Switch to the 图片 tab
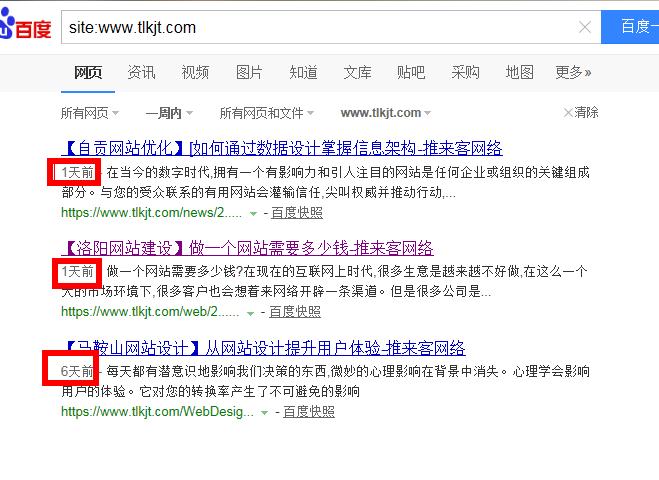This screenshot has height=480, width=659. (x=249, y=72)
